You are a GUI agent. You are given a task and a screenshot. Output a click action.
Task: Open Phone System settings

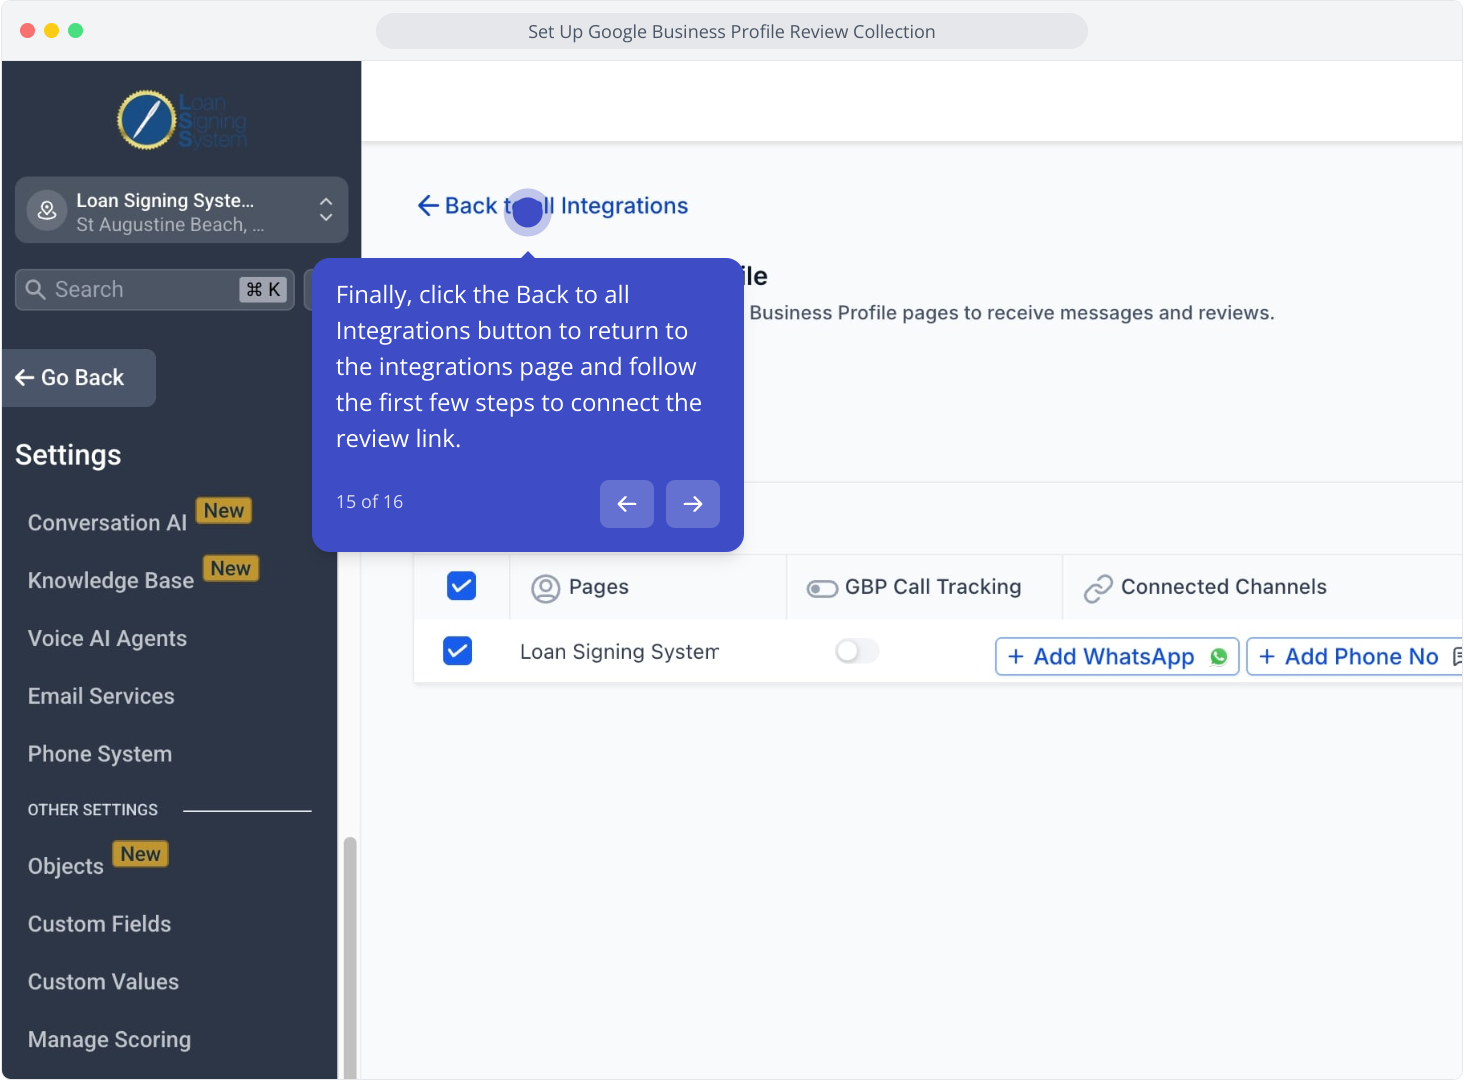click(100, 755)
